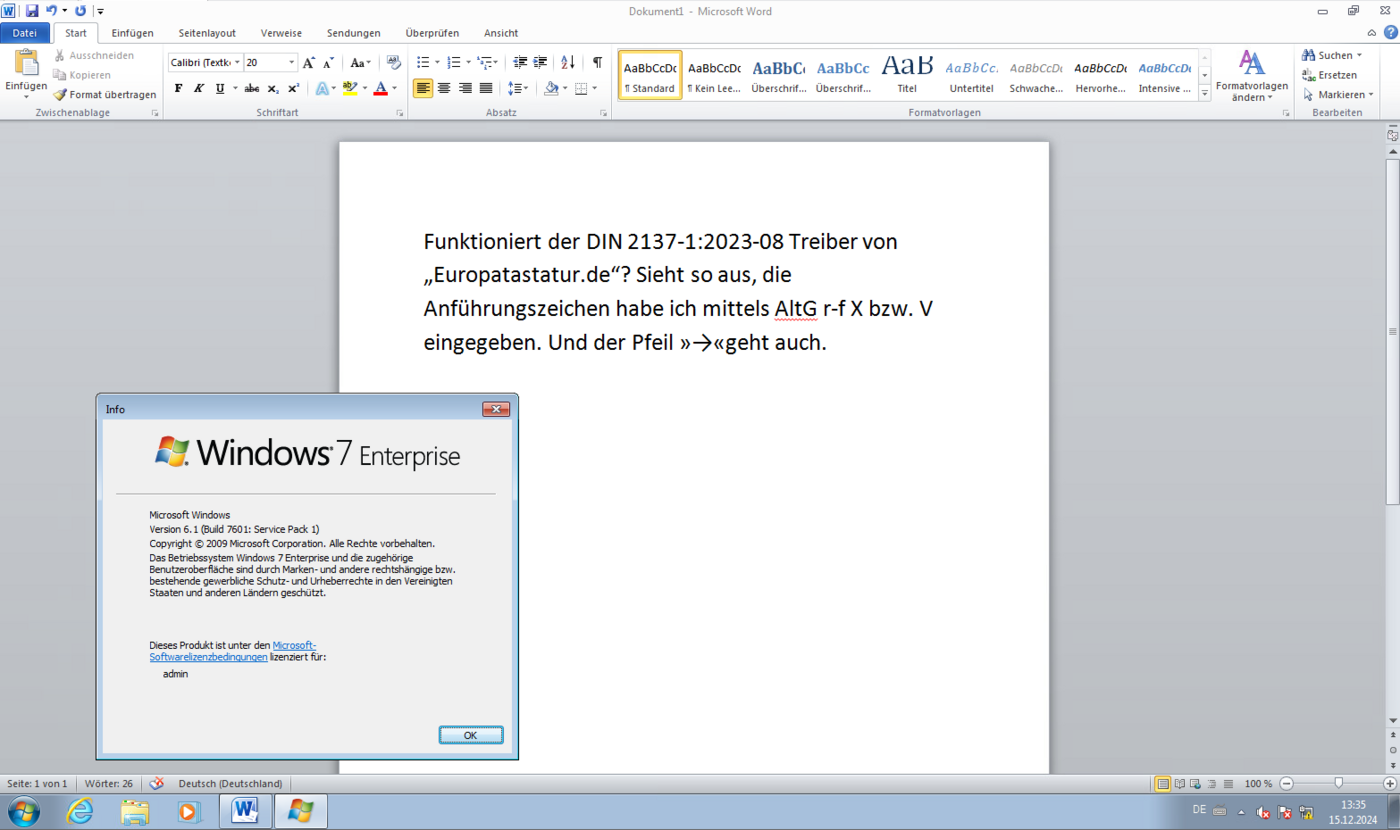Toggle left alignment button
This screenshot has height=830, width=1400.
(x=423, y=88)
